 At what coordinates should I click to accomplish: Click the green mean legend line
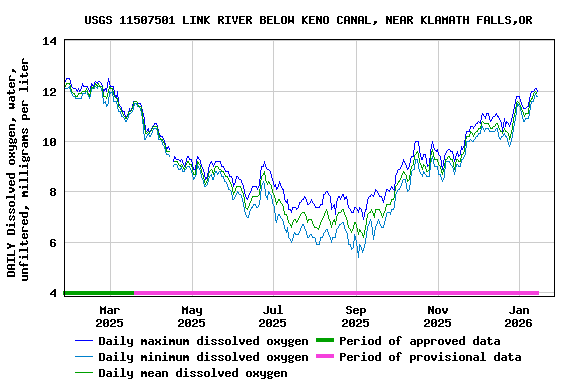(84, 373)
